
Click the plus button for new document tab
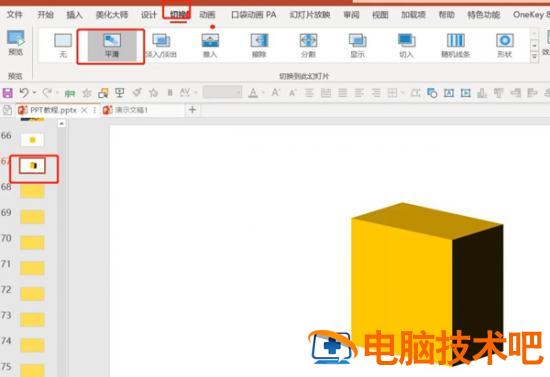pyautogui.click(x=192, y=110)
